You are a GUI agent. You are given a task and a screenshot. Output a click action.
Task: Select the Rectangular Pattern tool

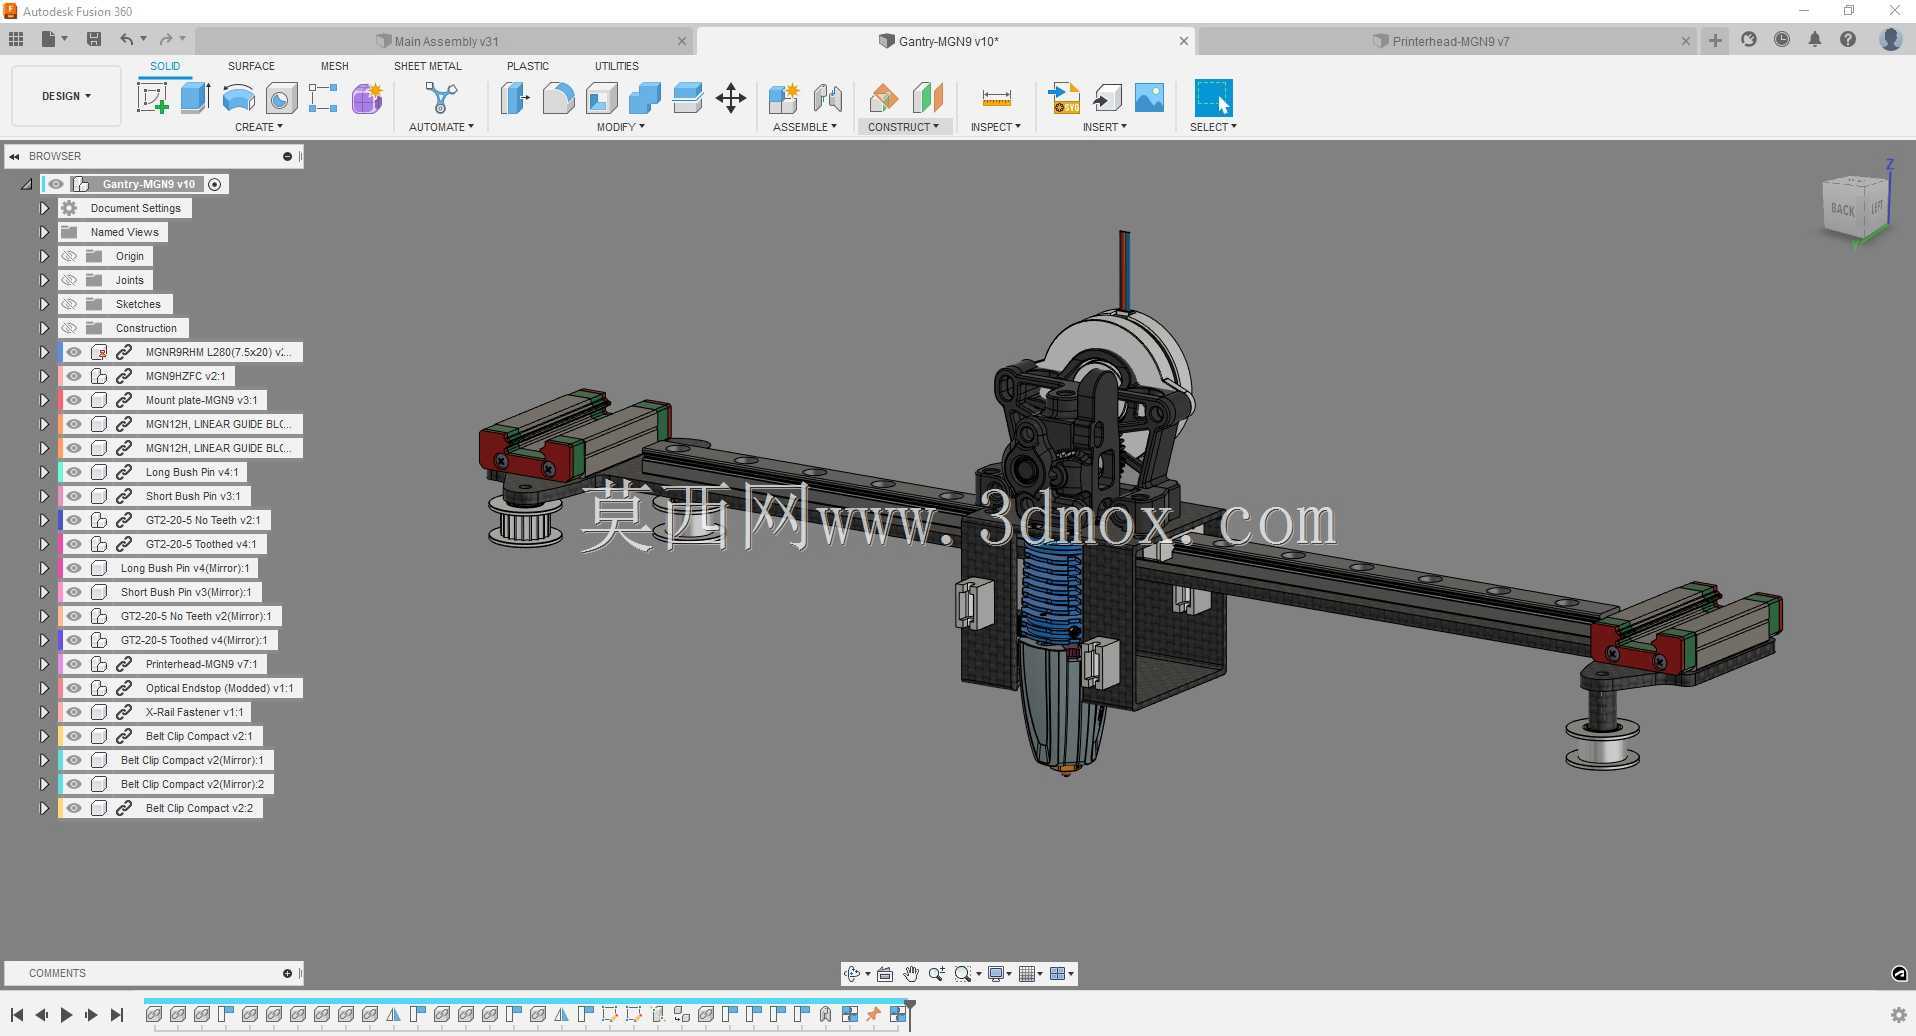(323, 98)
